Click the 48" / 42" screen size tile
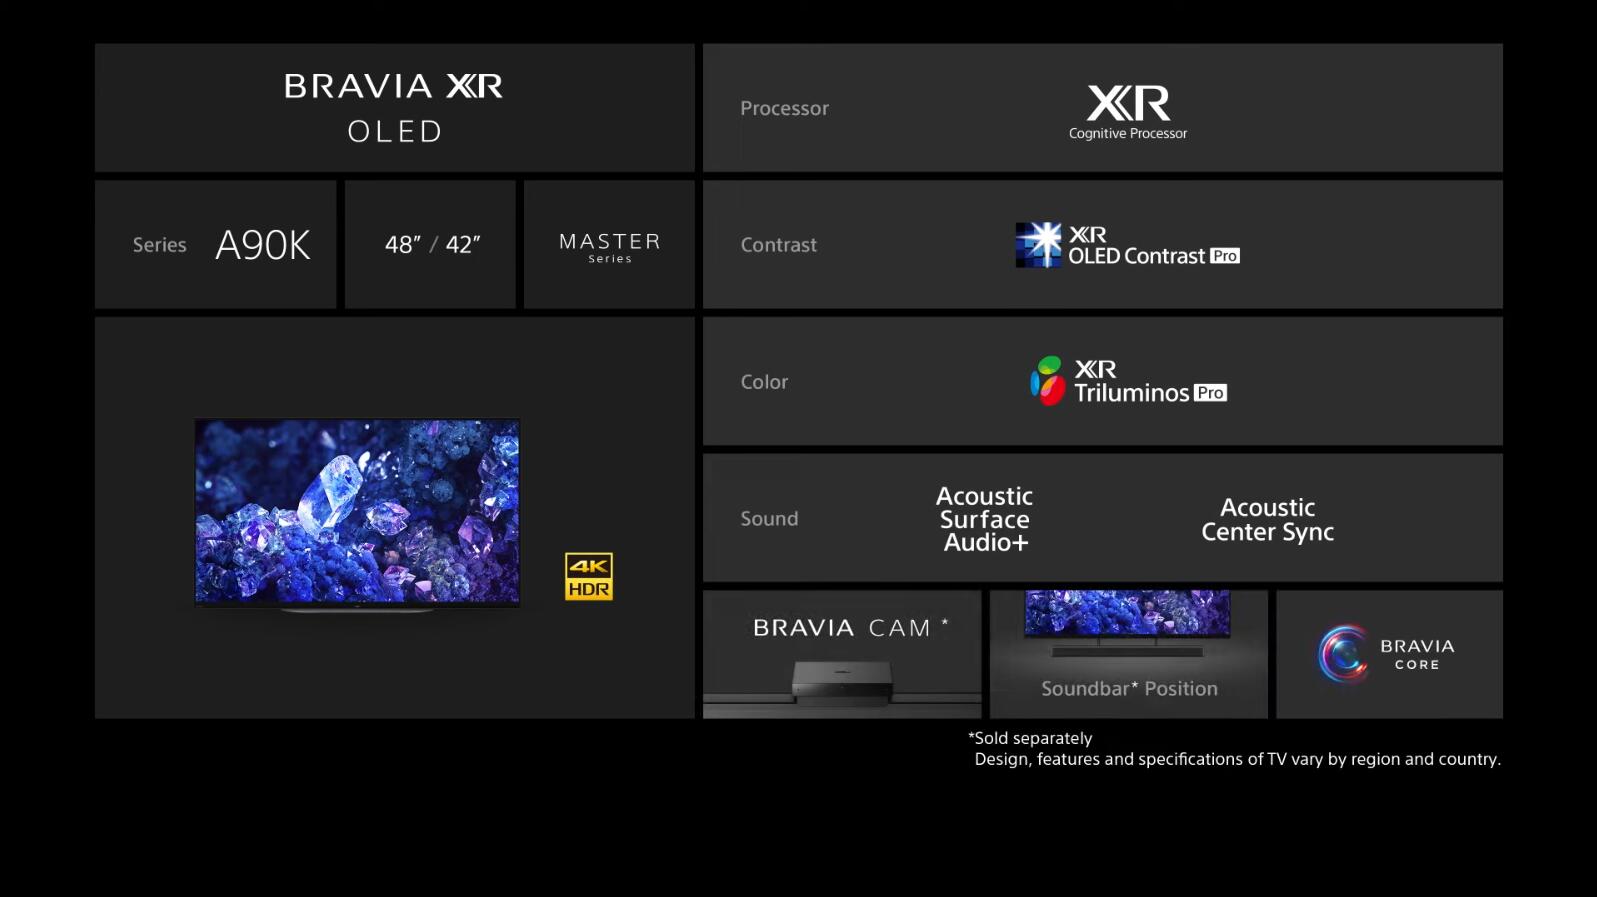This screenshot has height=897, width=1597. pyautogui.click(x=432, y=245)
